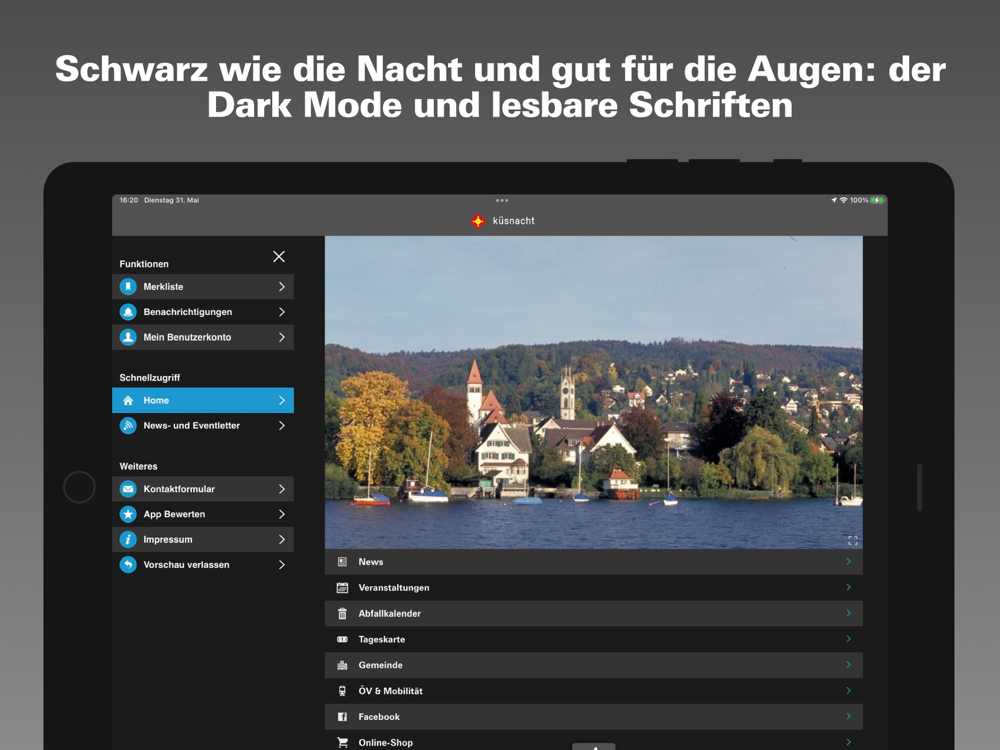Screen dimensions: 1000x750
Task: Click the App Bewerten star icon
Action: [128, 514]
